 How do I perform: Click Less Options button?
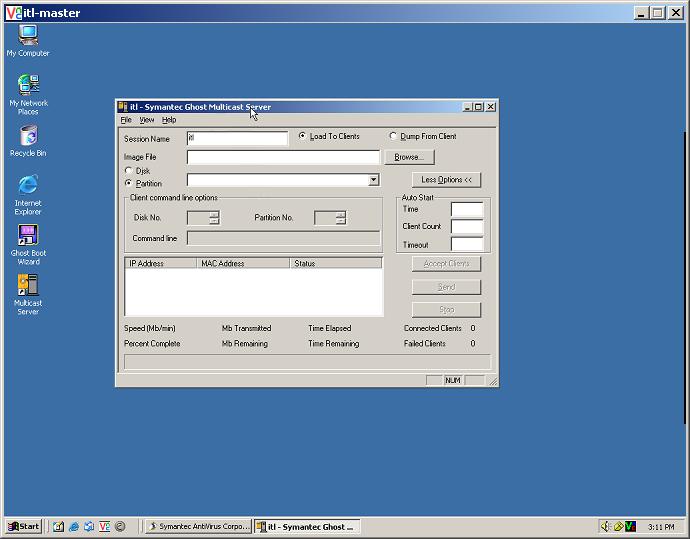[446, 180]
